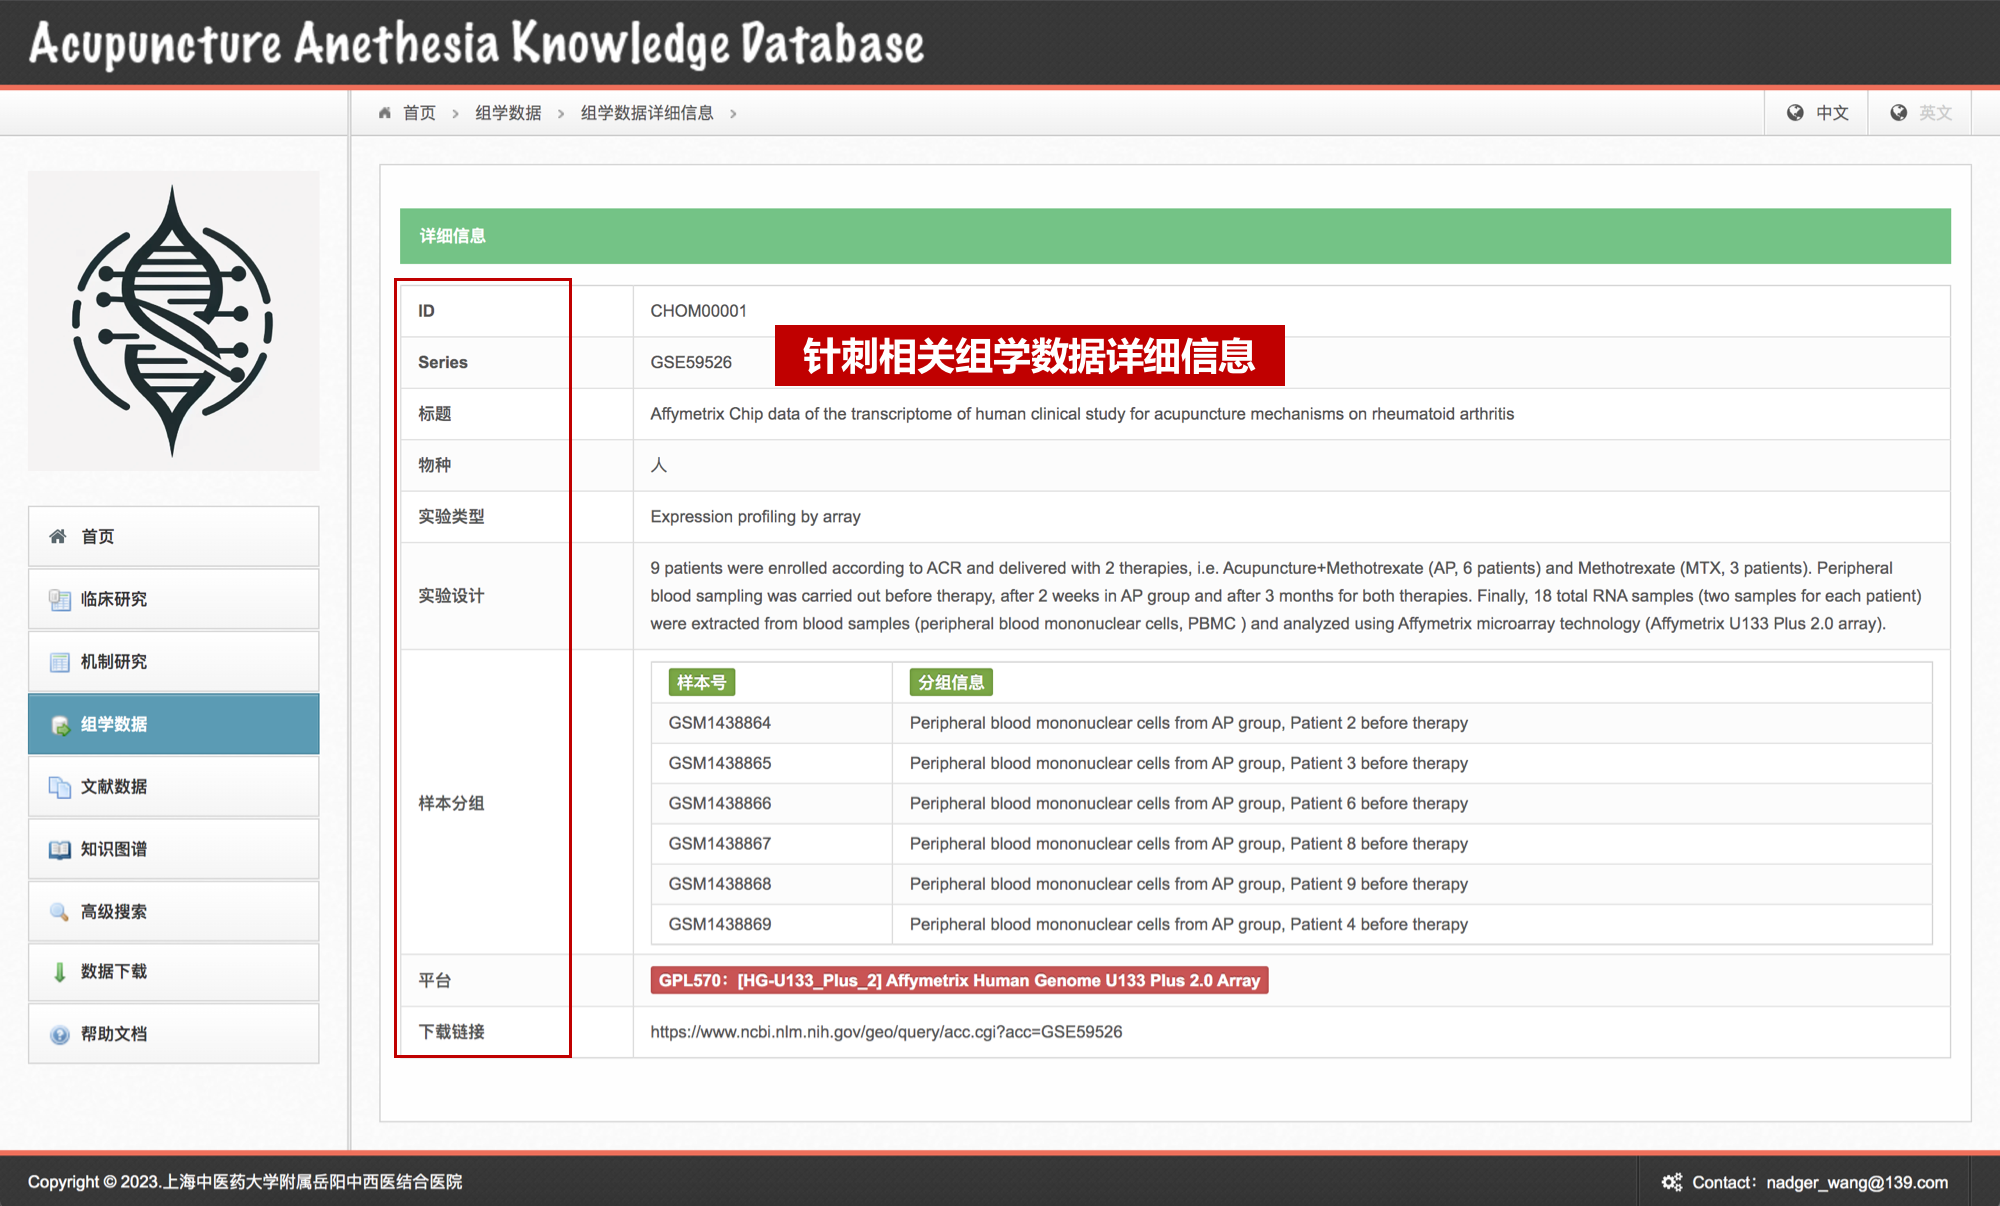
Task: Click the gears icon next to Contact
Action: [x=1671, y=1182]
